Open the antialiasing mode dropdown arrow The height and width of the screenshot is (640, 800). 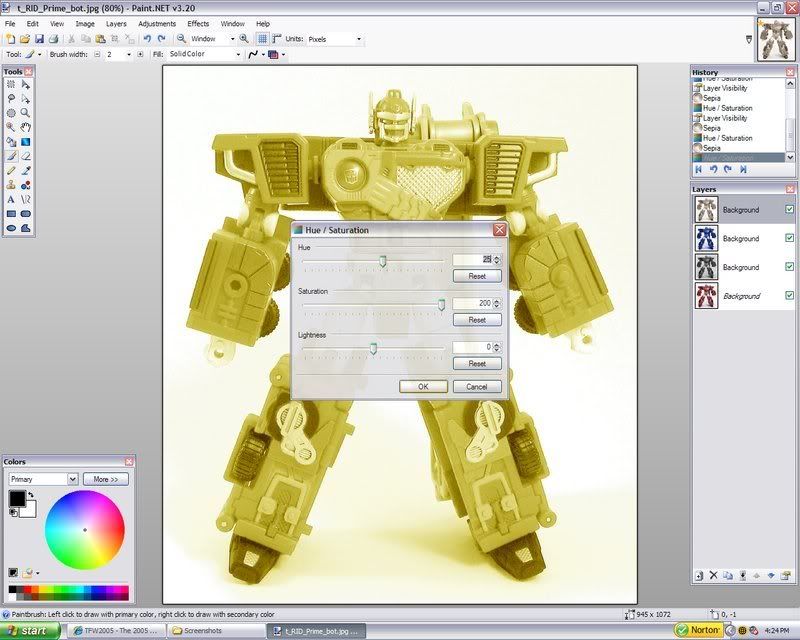263,54
